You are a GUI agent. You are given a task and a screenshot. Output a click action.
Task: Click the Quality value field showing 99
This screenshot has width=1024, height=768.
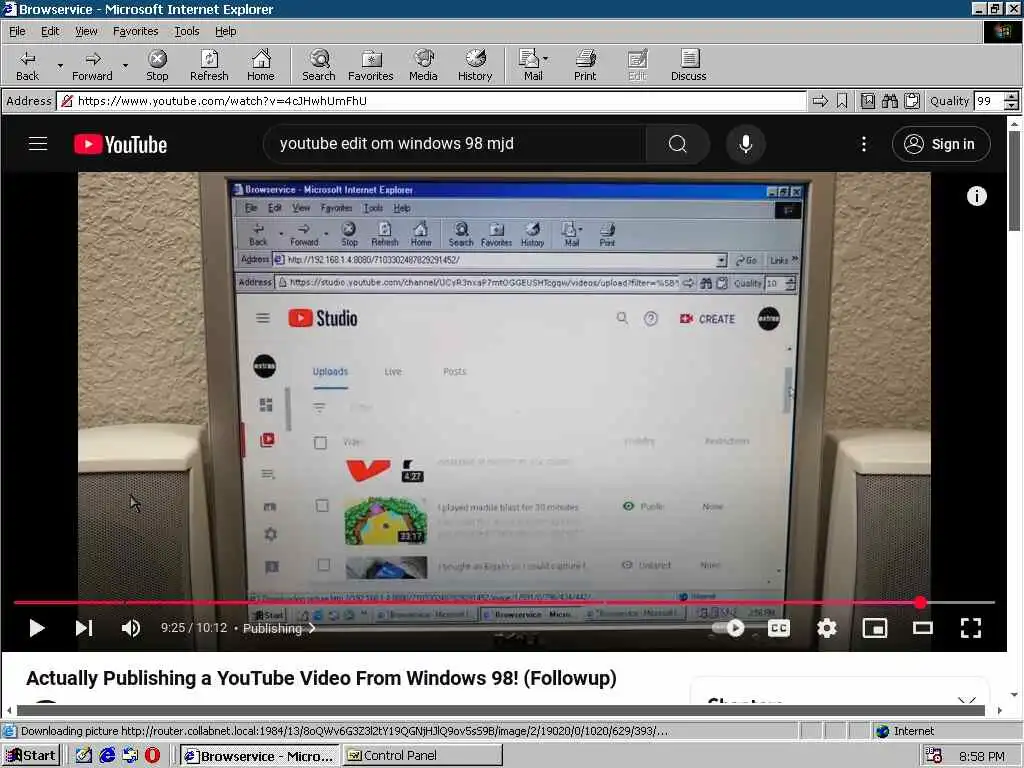coord(988,101)
